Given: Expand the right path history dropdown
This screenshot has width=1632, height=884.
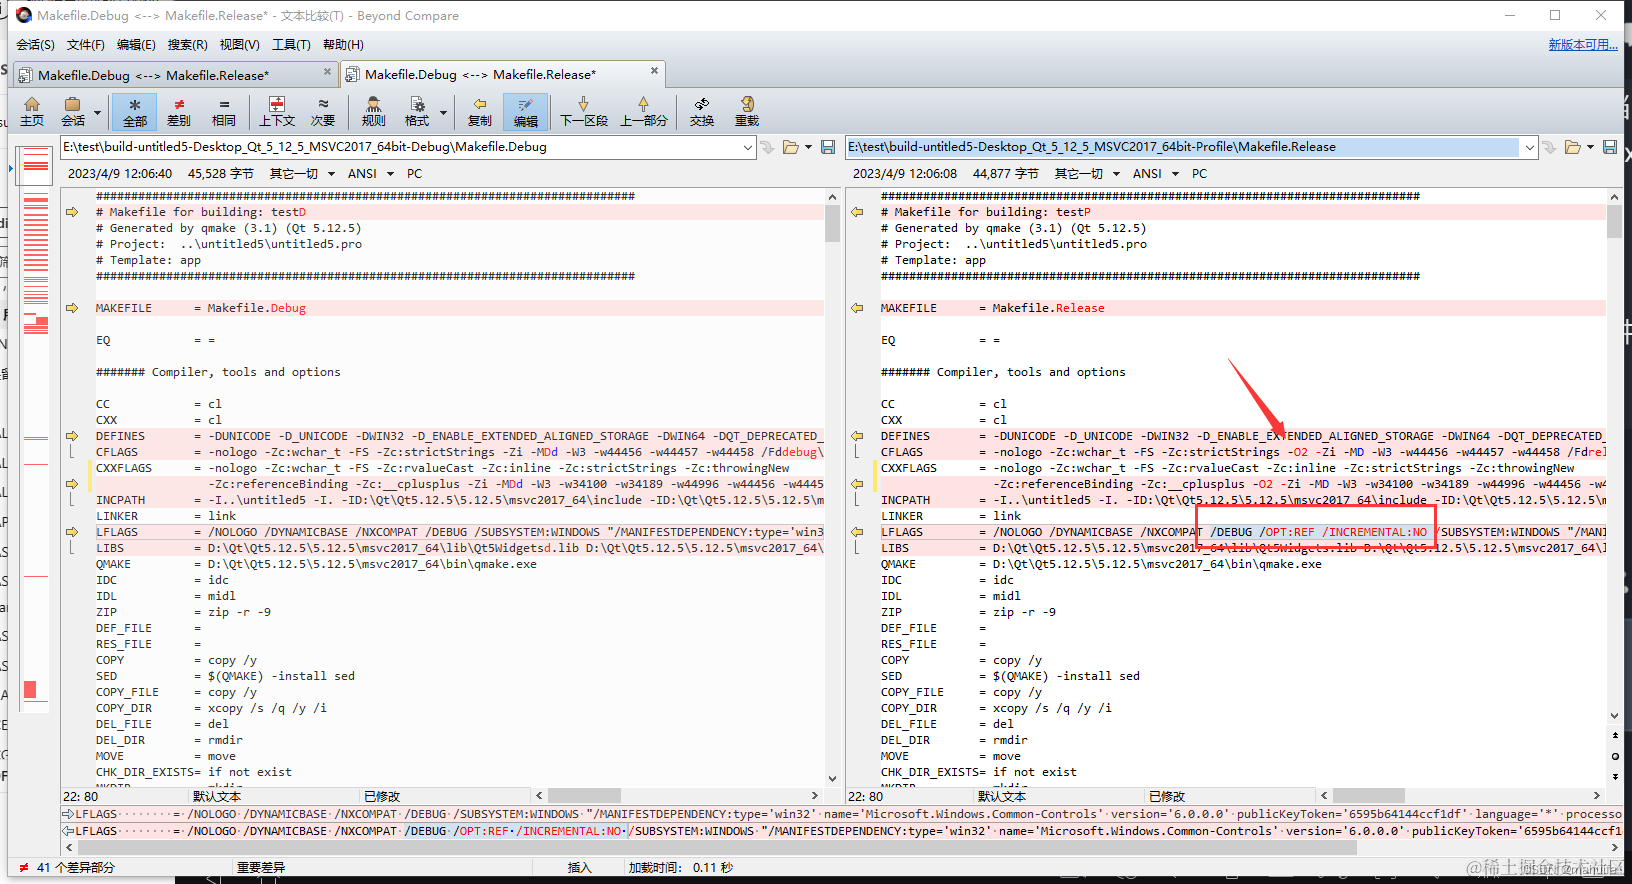Looking at the screenshot, I should 1529,147.
